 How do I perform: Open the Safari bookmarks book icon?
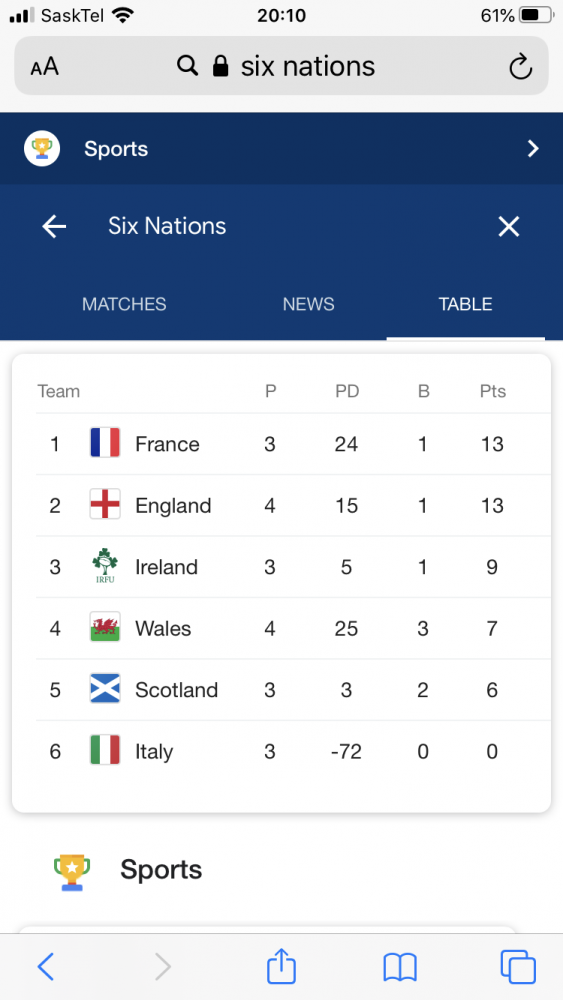point(400,967)
